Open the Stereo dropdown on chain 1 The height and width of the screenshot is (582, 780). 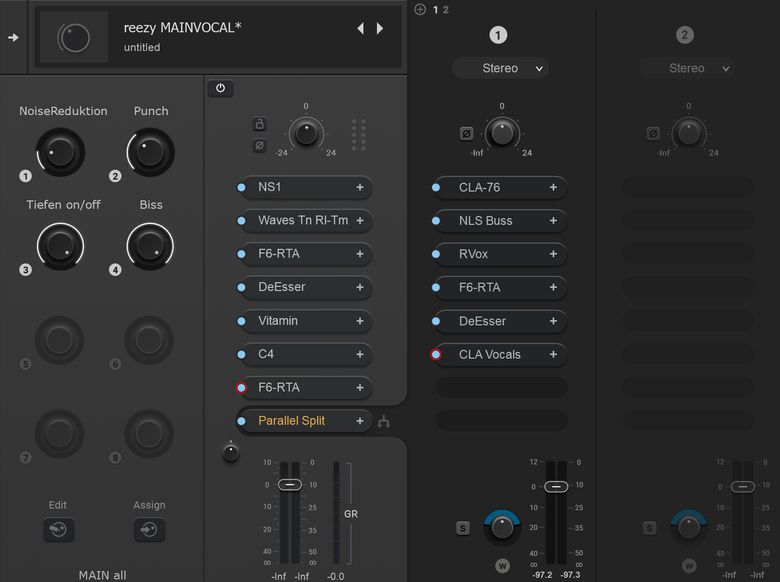[x=500, y=68]
